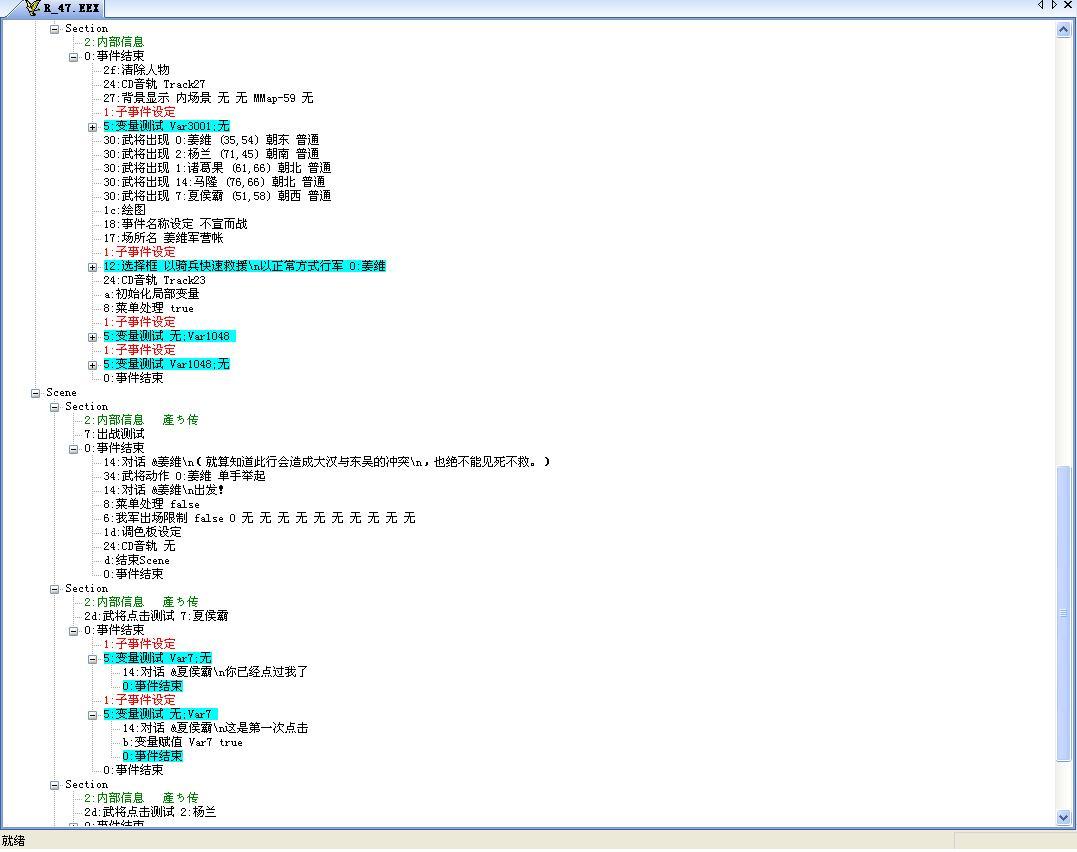Select 1c:绘图 row
Image resolution: width=1077 pixels, height=852 pixels.
click(124, 210)
